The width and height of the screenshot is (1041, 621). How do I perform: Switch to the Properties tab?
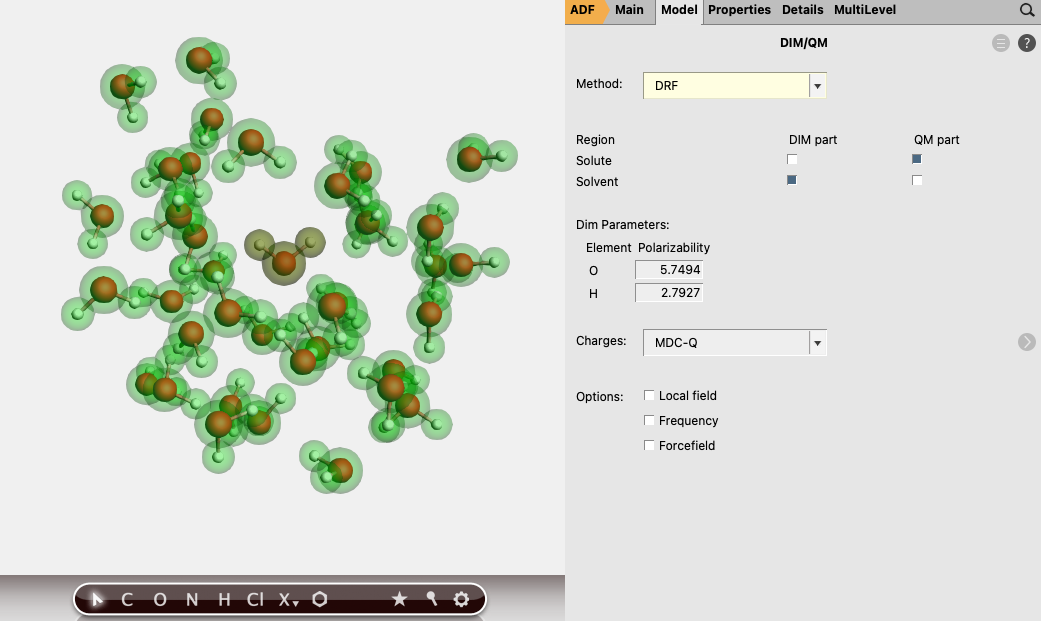click(x=739, y=10)
